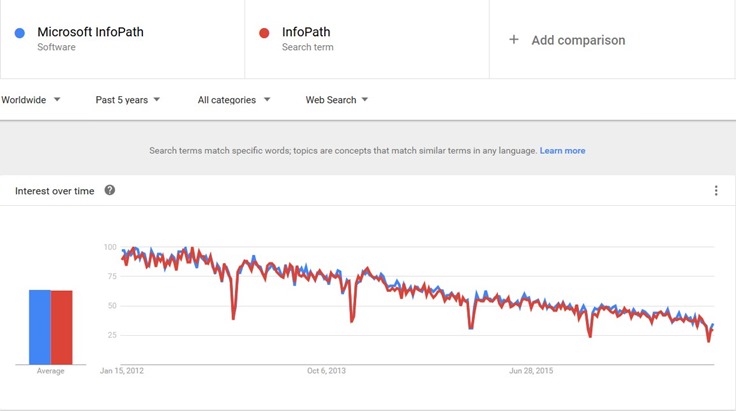Open the three-dot chart options menu
The height and width of the screenshot is (411, 736).
716,190
